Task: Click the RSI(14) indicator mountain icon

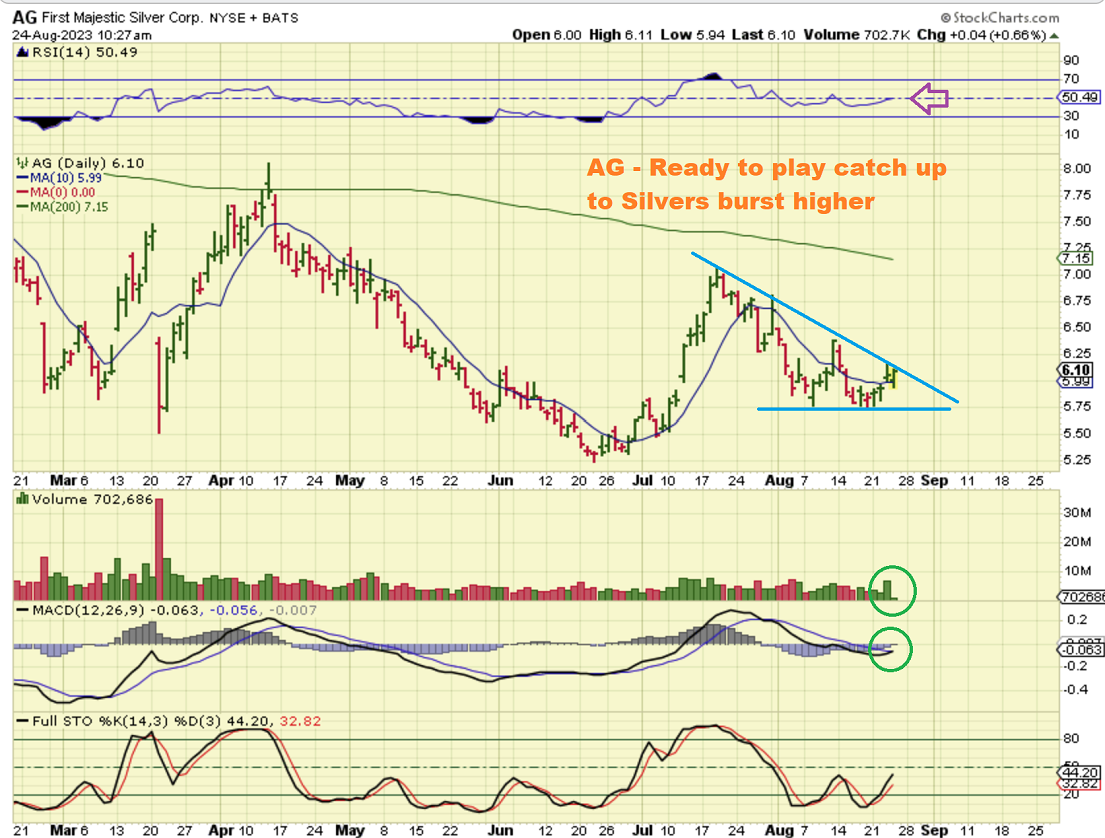Action: pyautogui.click(x=23, y=52)
